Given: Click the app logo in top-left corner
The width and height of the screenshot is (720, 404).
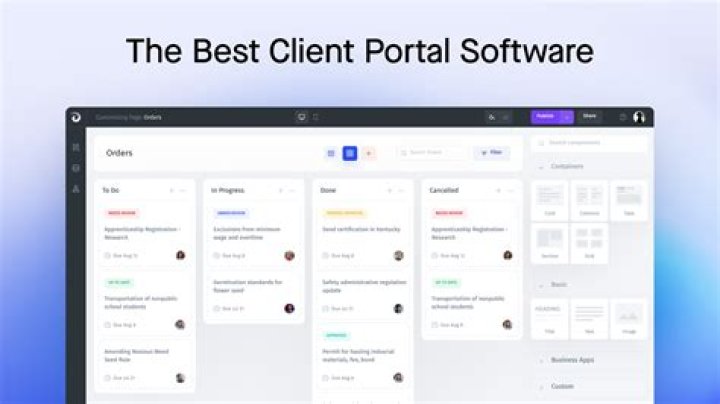Looking at the screenshot, I should pyautogui.click(x=76, y=117).
